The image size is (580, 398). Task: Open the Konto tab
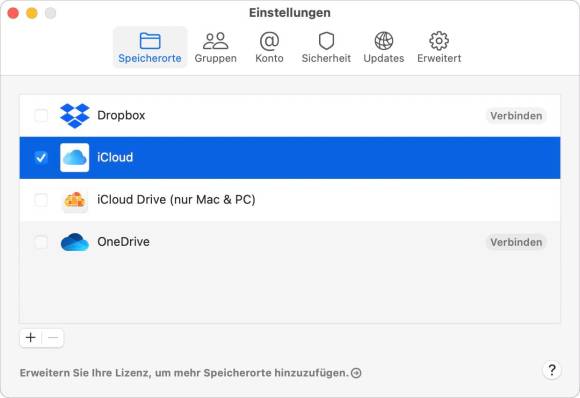[269, 47]
